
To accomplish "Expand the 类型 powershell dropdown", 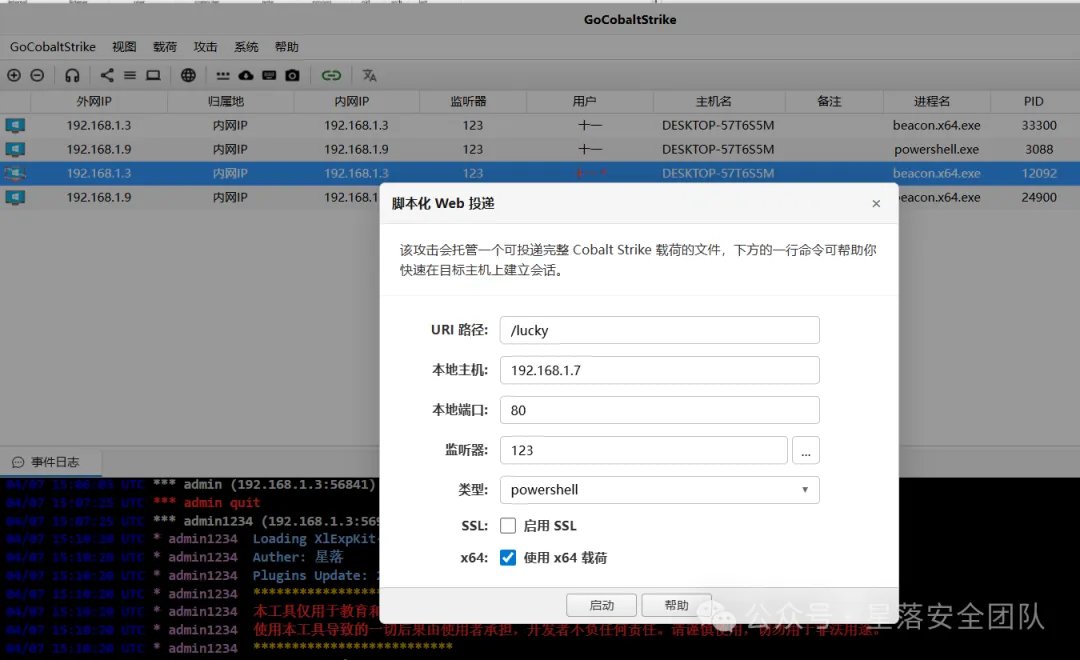I will (x=660, y=490).
